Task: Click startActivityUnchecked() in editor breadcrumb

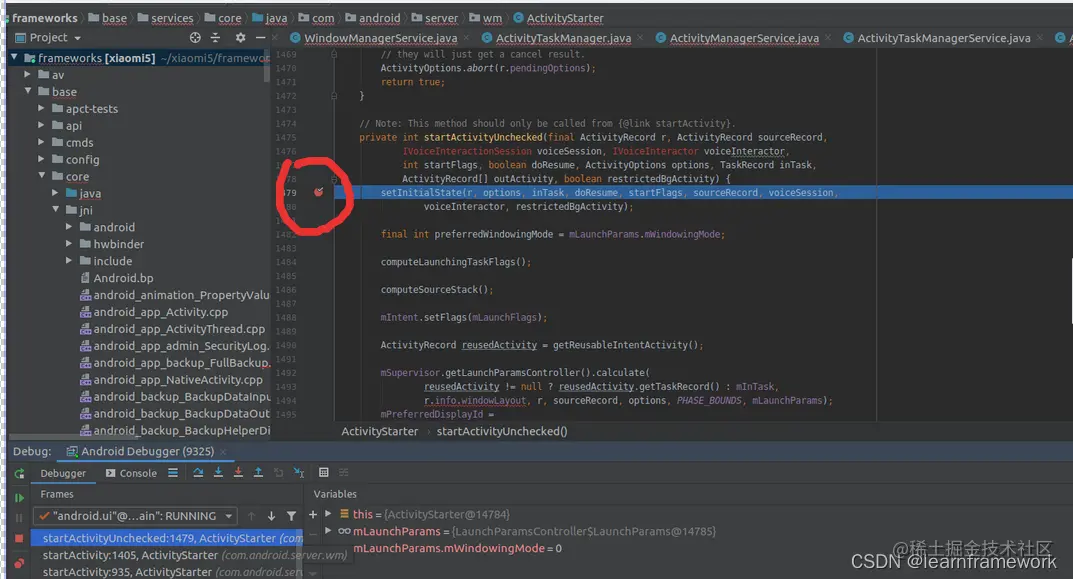Action: pyautogui.click(x=502, y=431)
